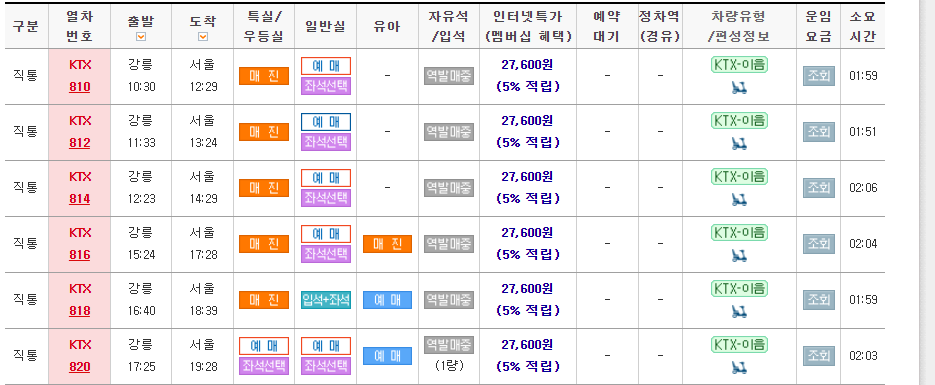Screen dimensions: 935x385
Task: Choose first-class seat (좌석선택) for KTX 820
Action: [264, 366]
